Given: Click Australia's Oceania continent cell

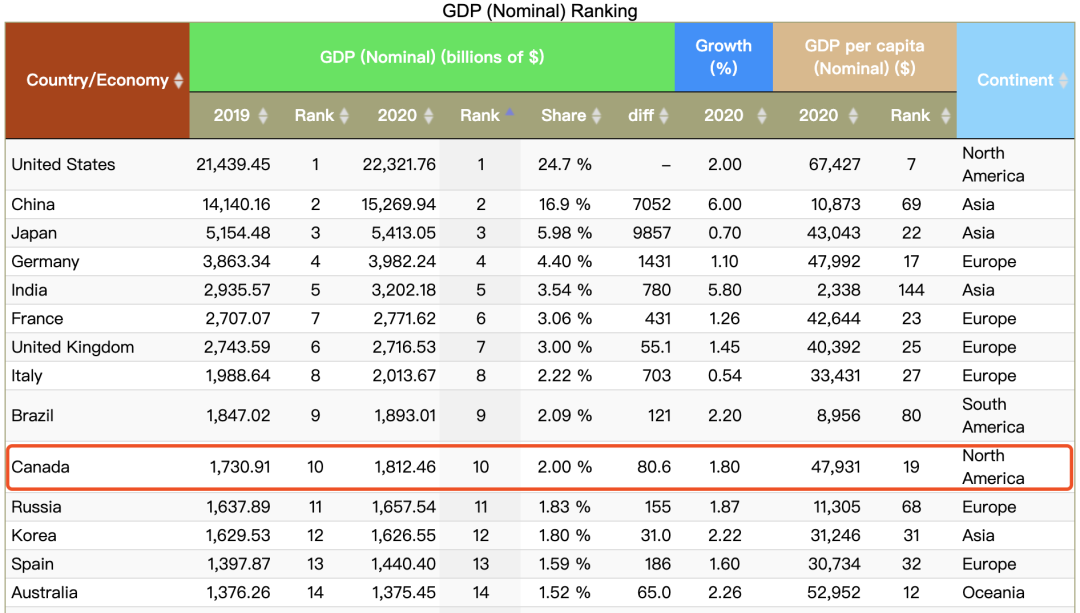Looking at the screenshot, I should 993,593.
